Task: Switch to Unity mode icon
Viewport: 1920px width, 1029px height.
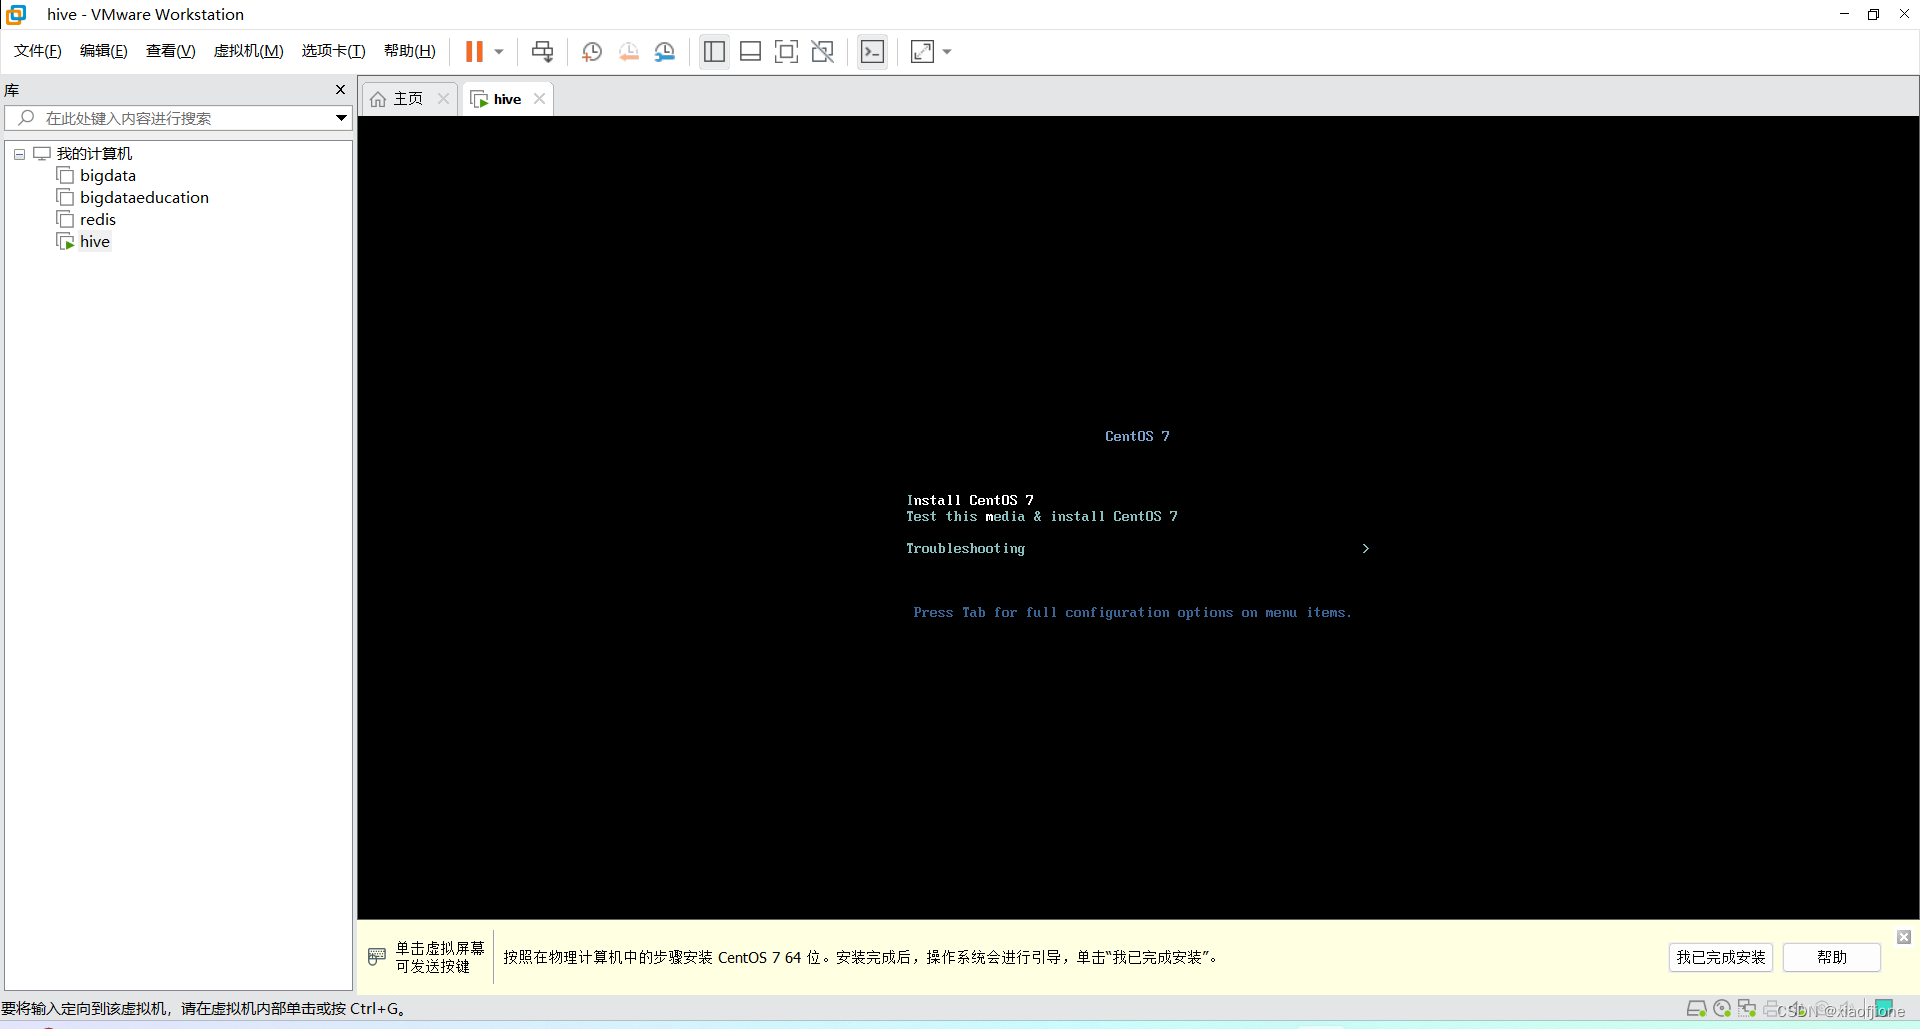Action: click(x=822, y=52)
